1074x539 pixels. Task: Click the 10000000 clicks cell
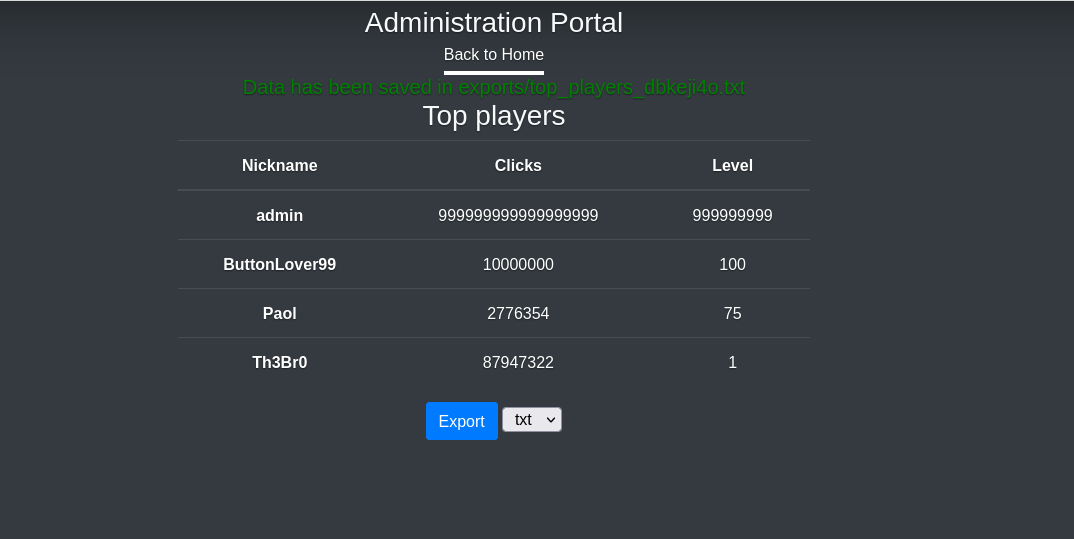click(x=518, y=264)
